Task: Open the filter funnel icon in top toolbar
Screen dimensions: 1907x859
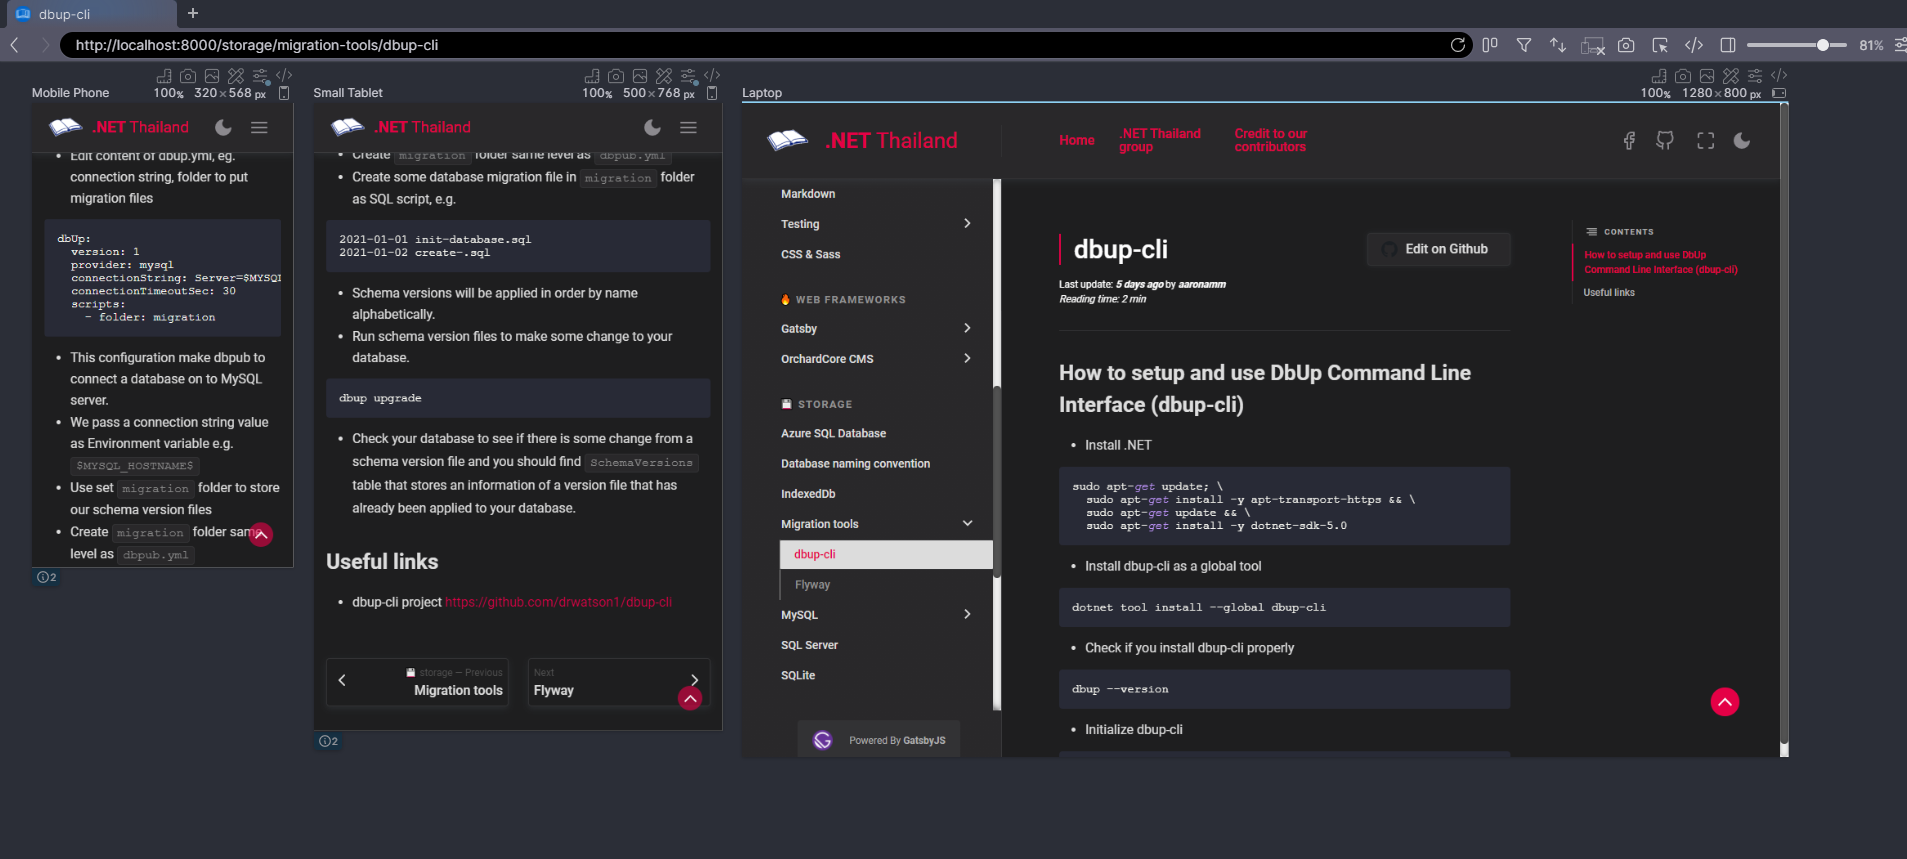Action: click(x=1524, y=45)
